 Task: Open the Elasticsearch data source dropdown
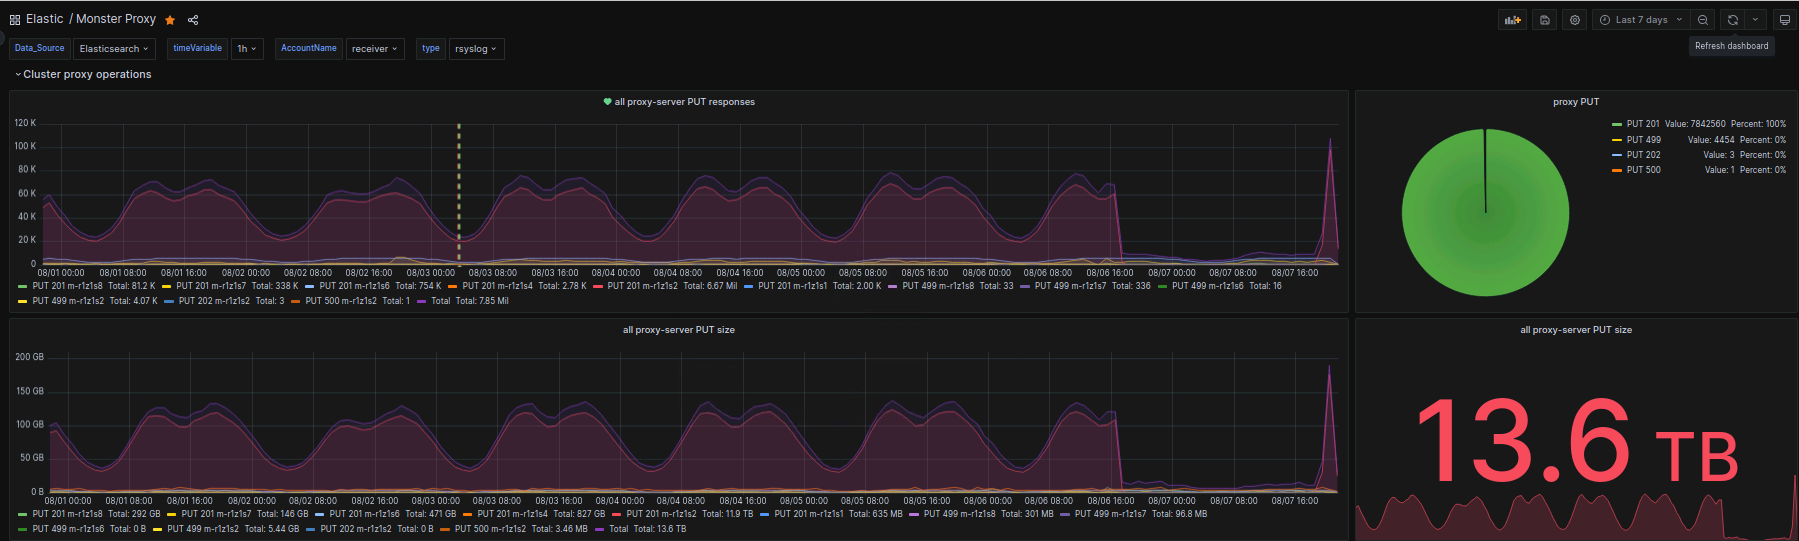pyautogui.click(x=113, y=49)
